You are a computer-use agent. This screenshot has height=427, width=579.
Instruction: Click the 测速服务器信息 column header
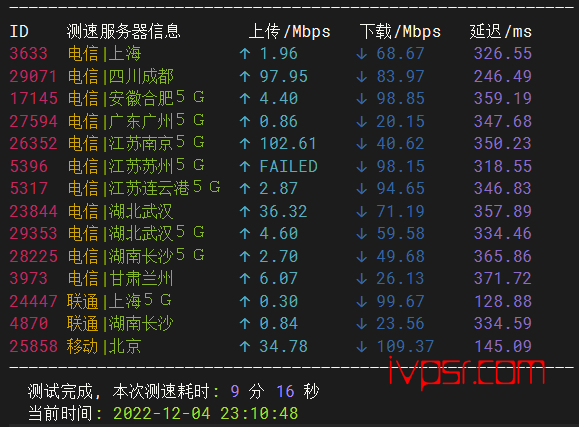124,31
